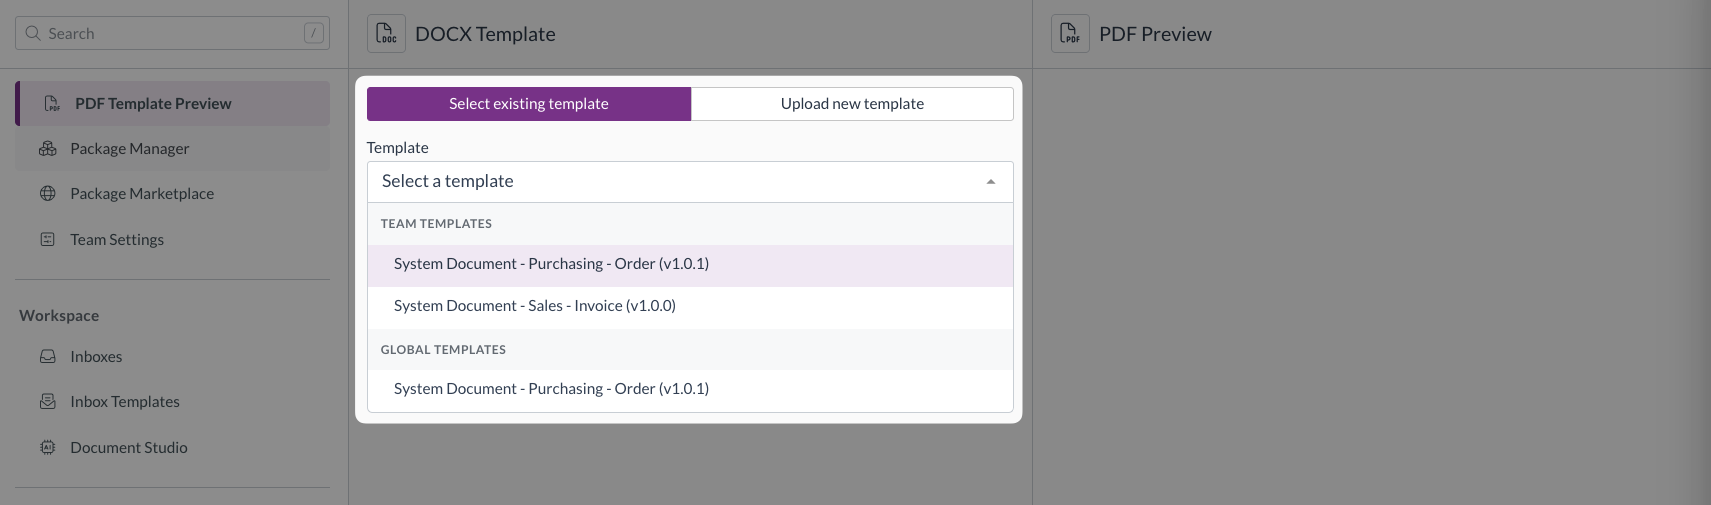
Task: Click the magnifier icon in search box
Action: click(33, 33)
